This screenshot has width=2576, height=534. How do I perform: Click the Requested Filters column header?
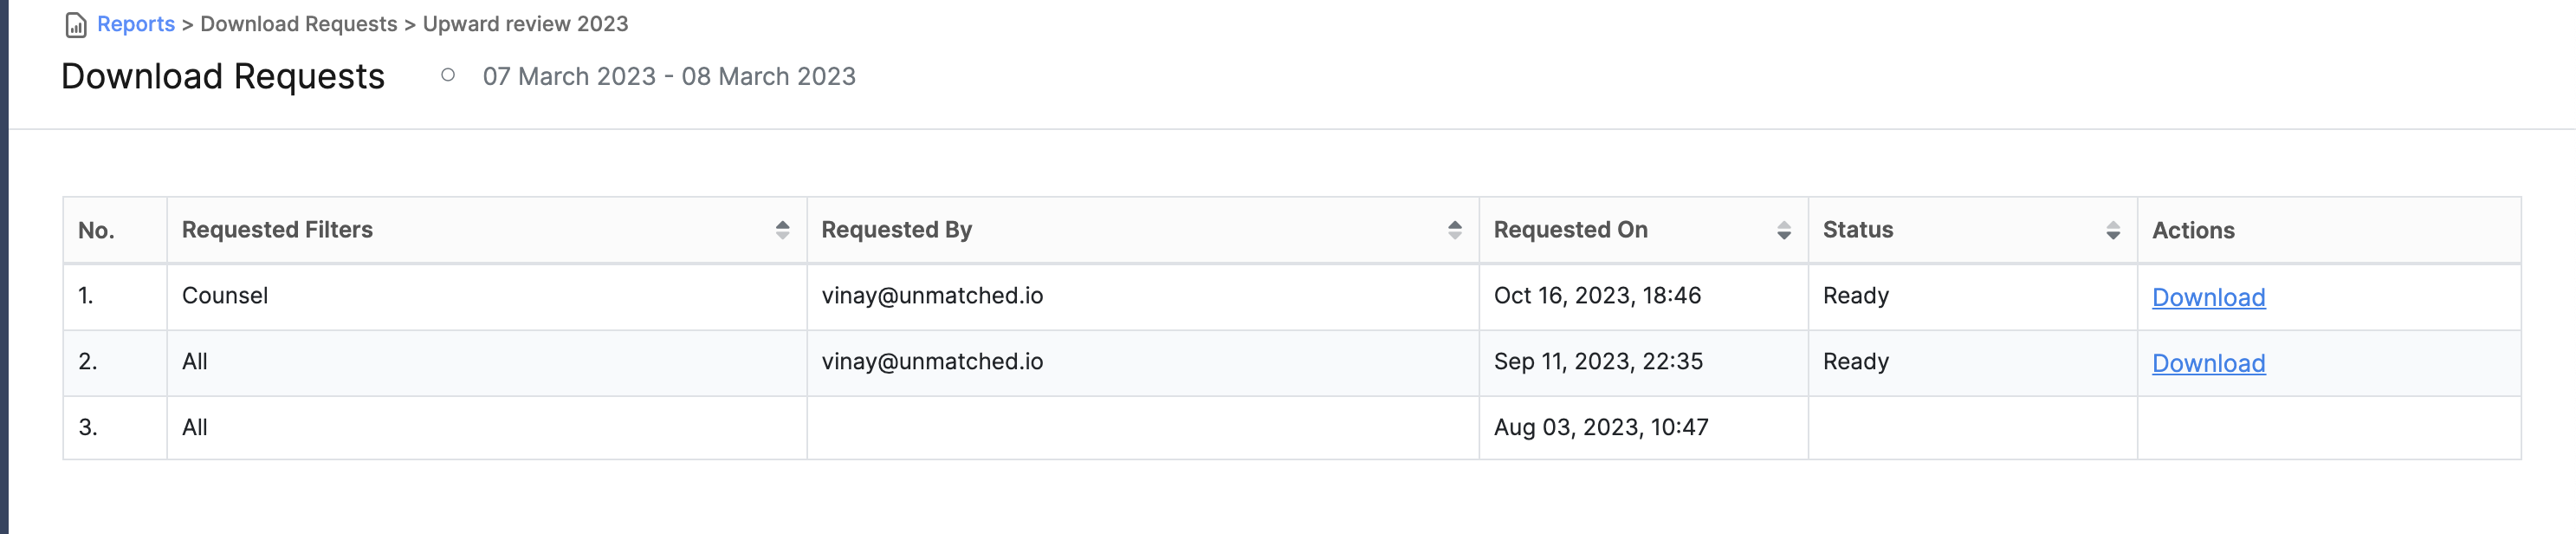pyautogui.click(x=277, y=230)
